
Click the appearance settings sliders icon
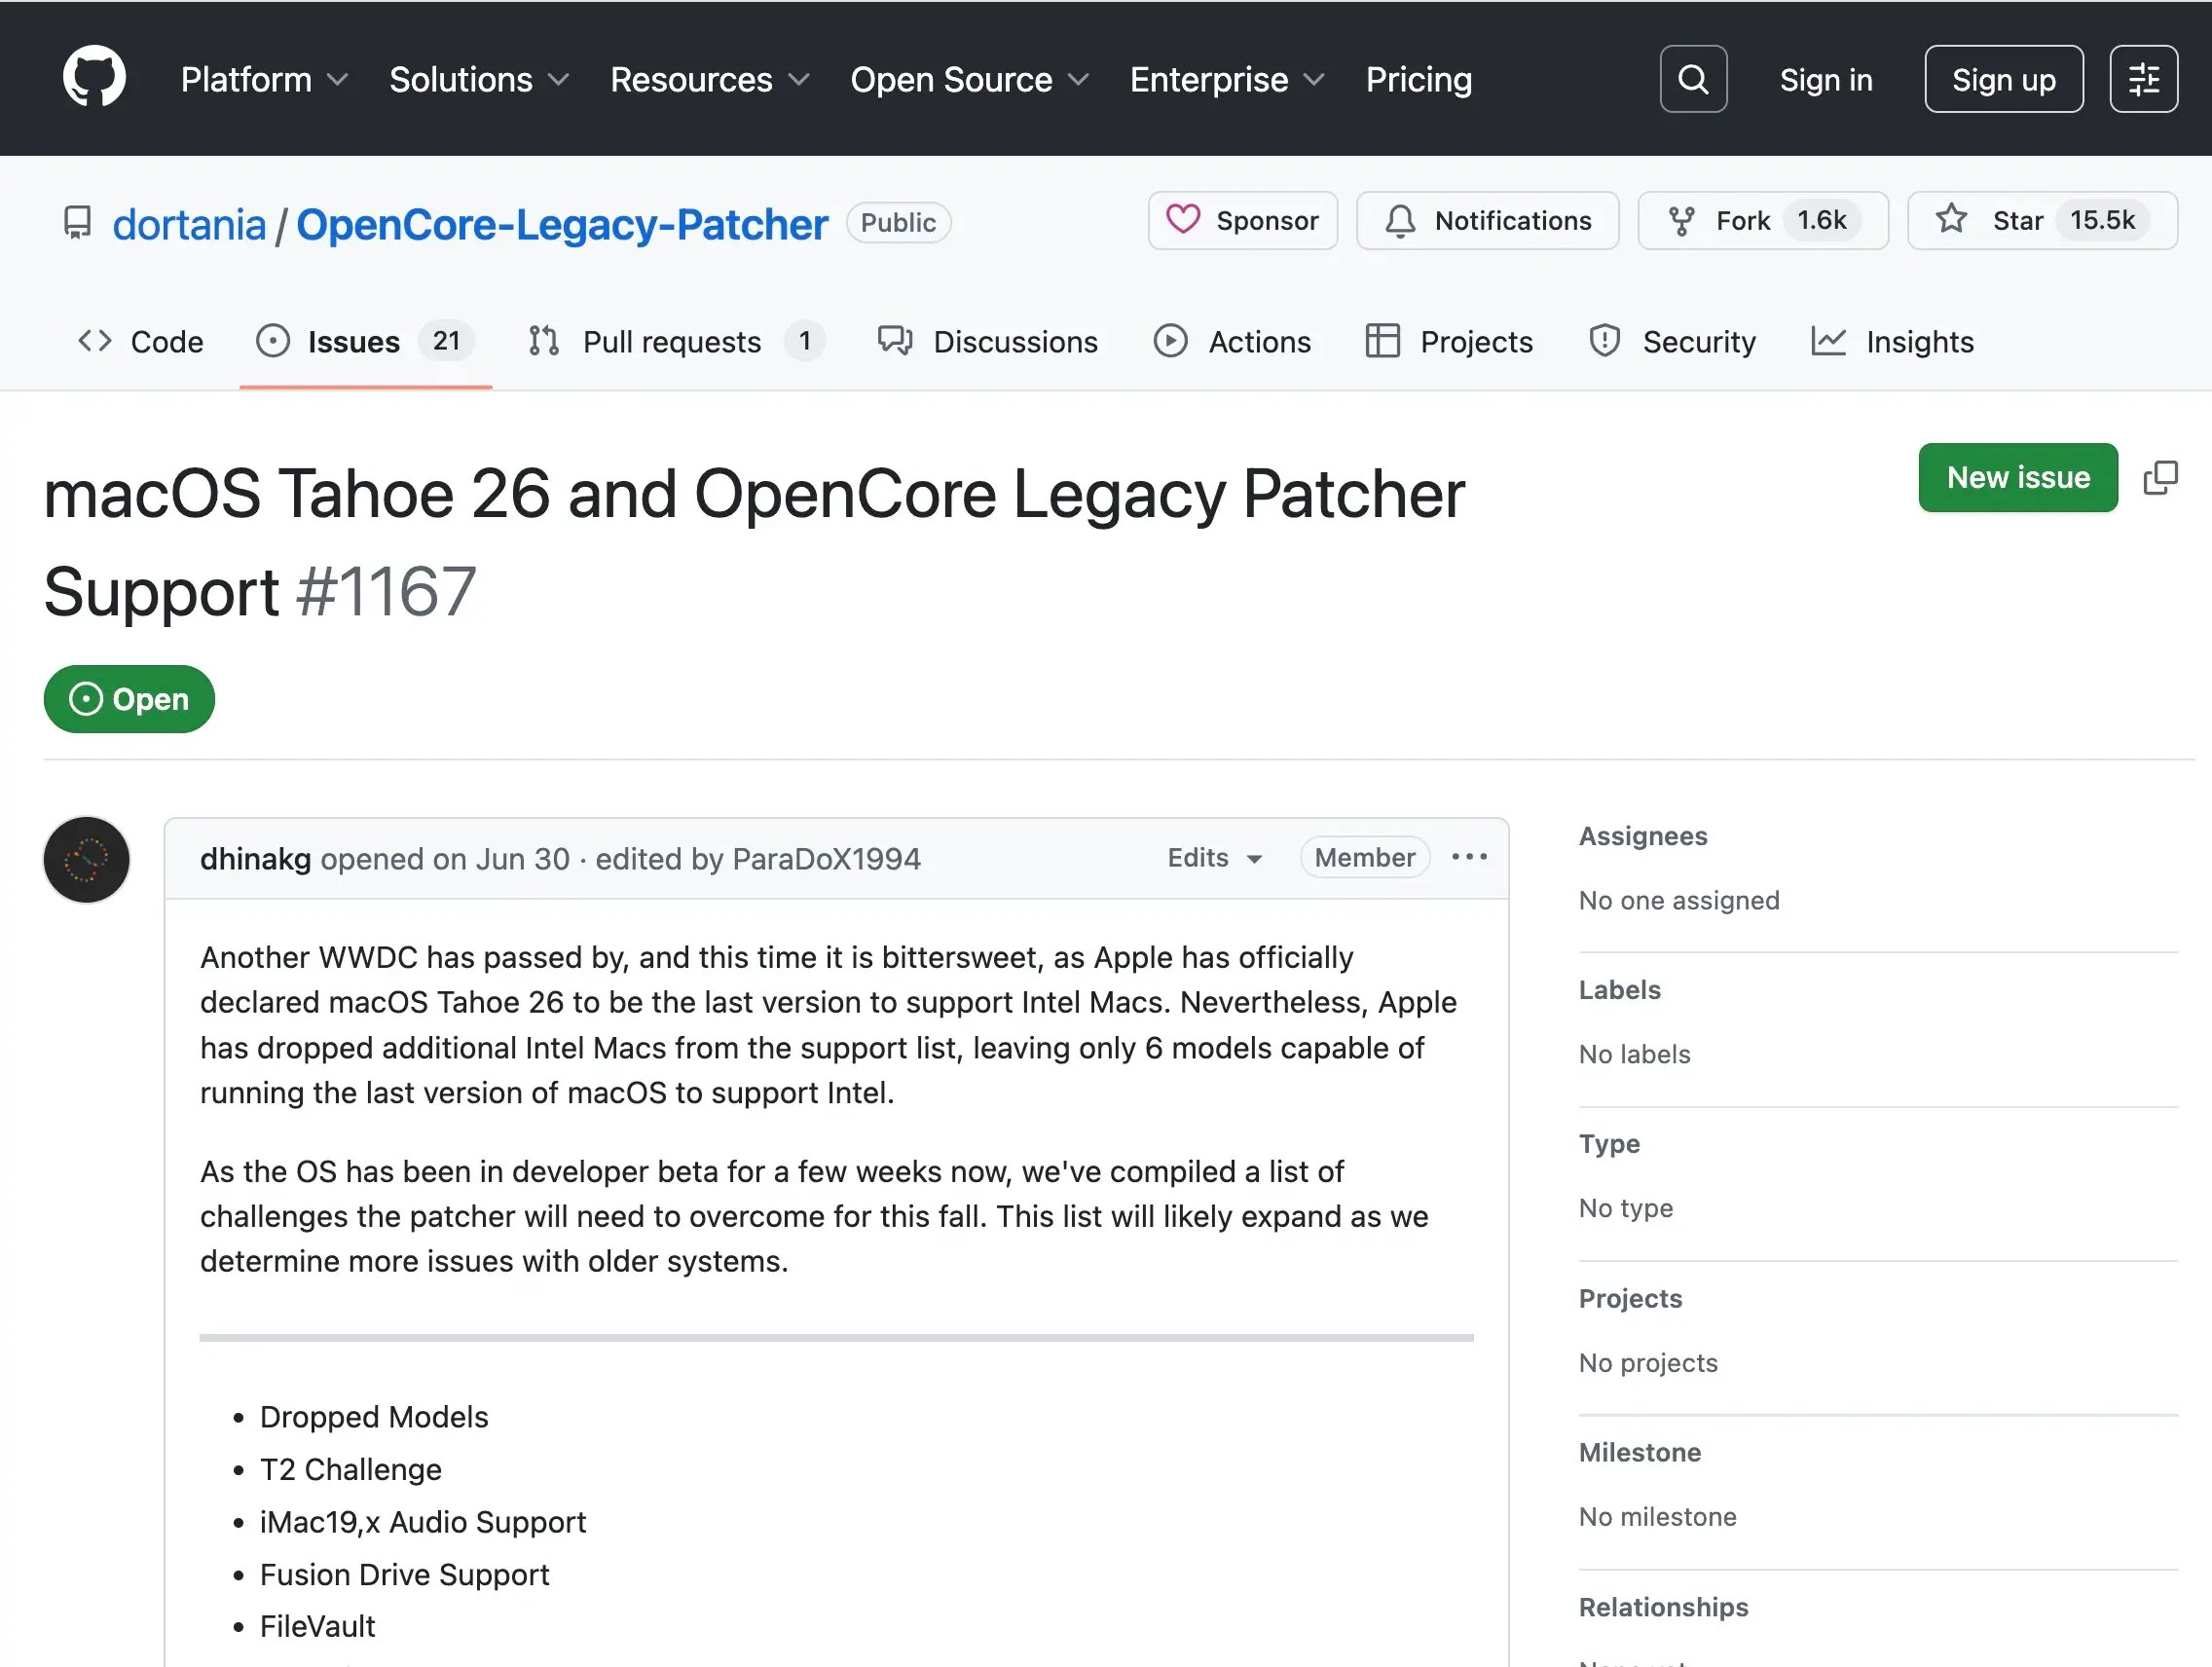coord(2143,79)
